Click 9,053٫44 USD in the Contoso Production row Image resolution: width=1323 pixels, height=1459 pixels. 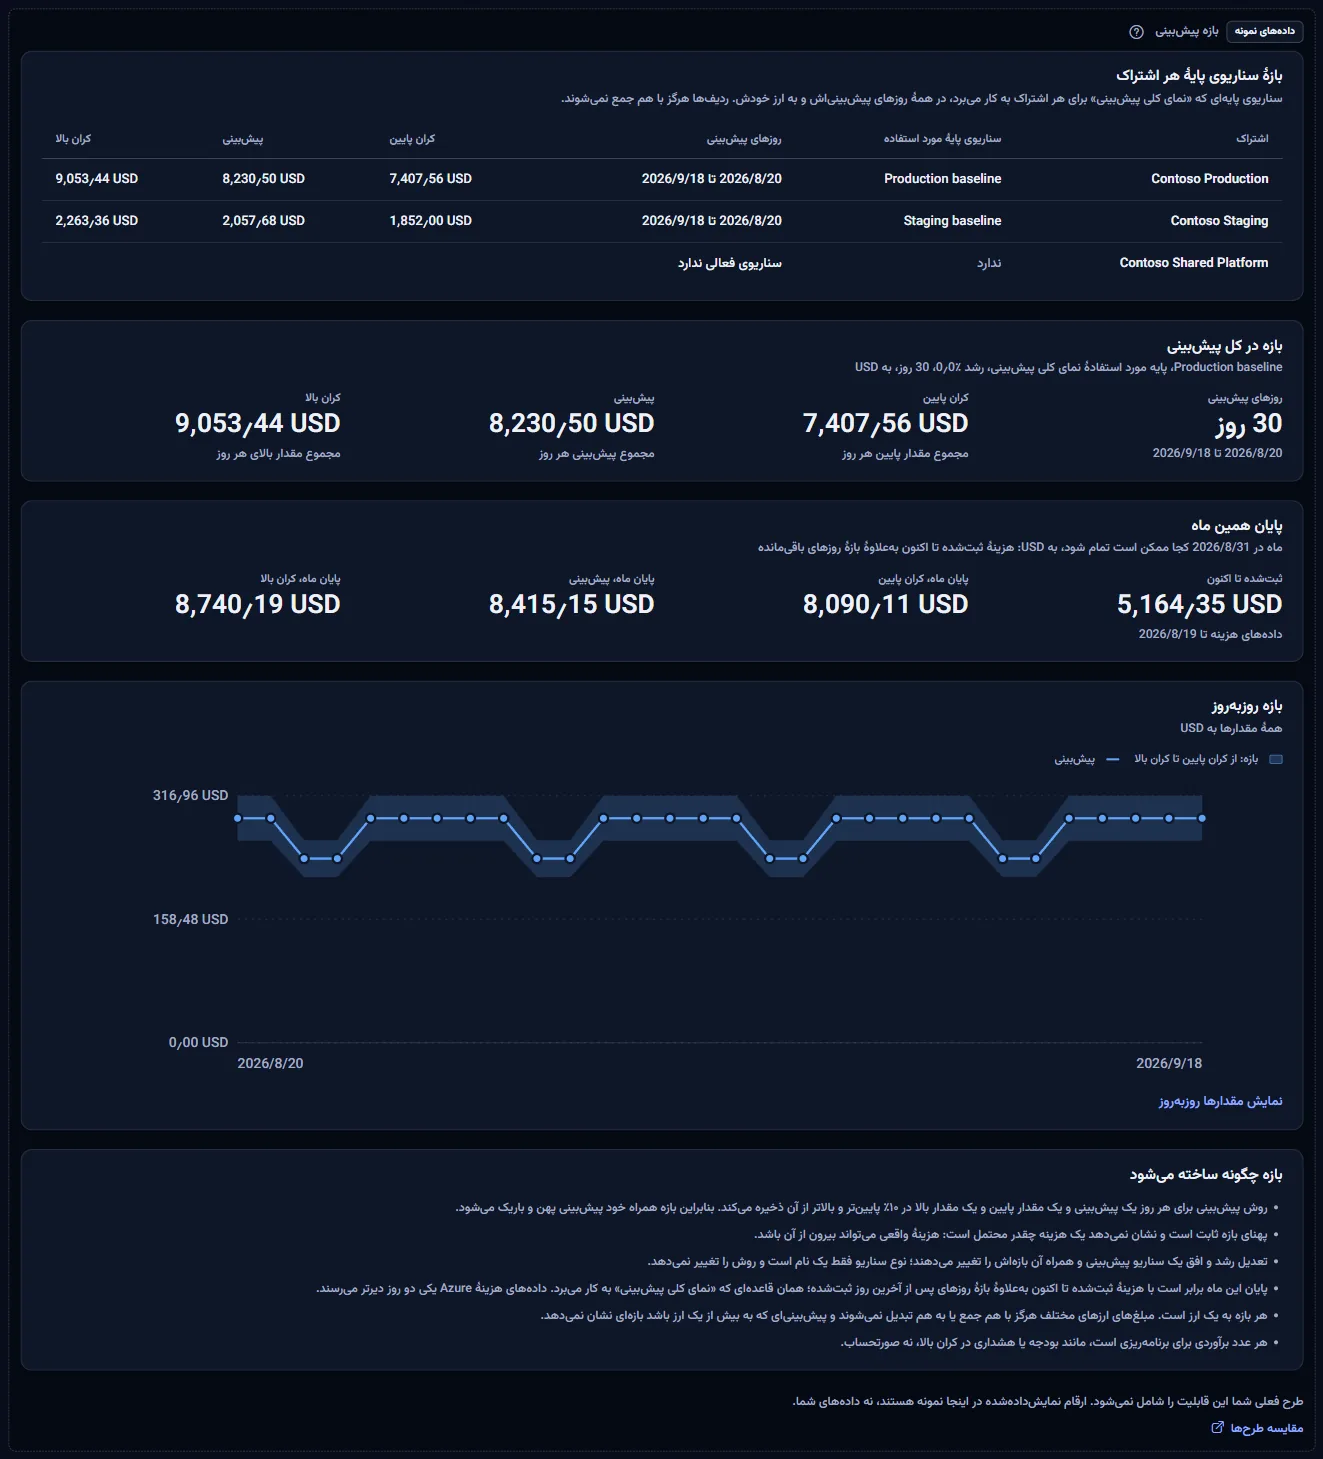click(x=96, y=179)
